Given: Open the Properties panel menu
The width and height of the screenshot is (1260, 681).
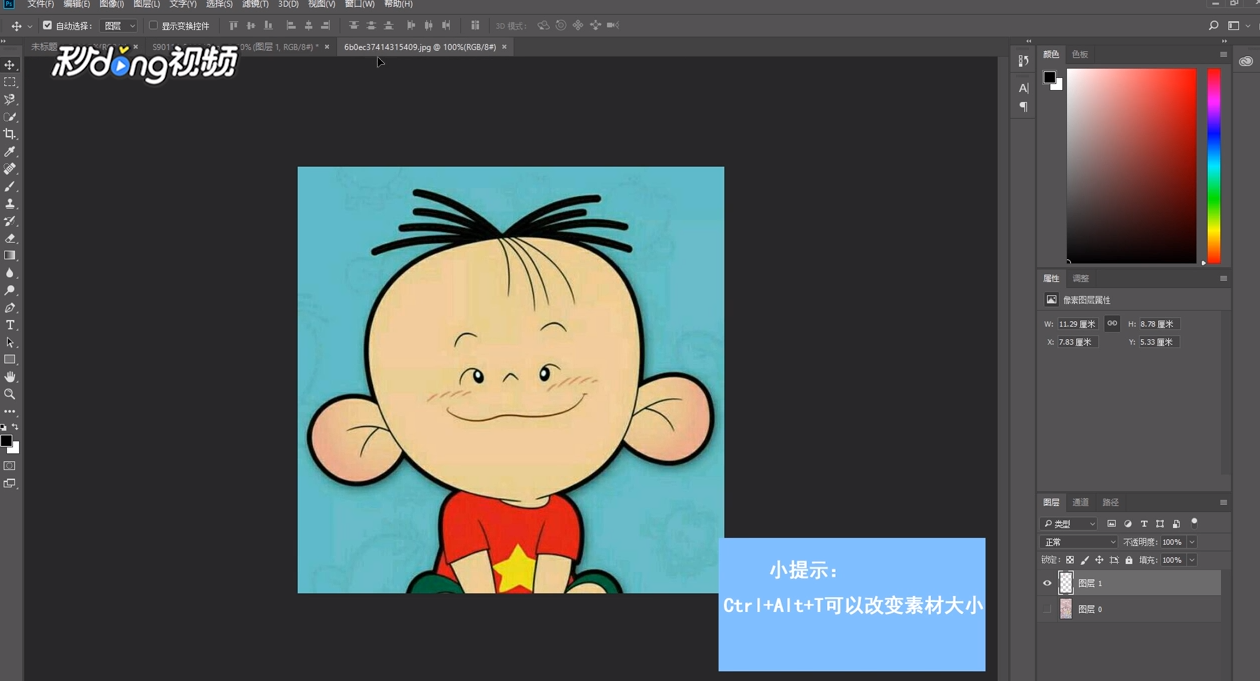Looking at the screenshot, I should coord(1223,278).
